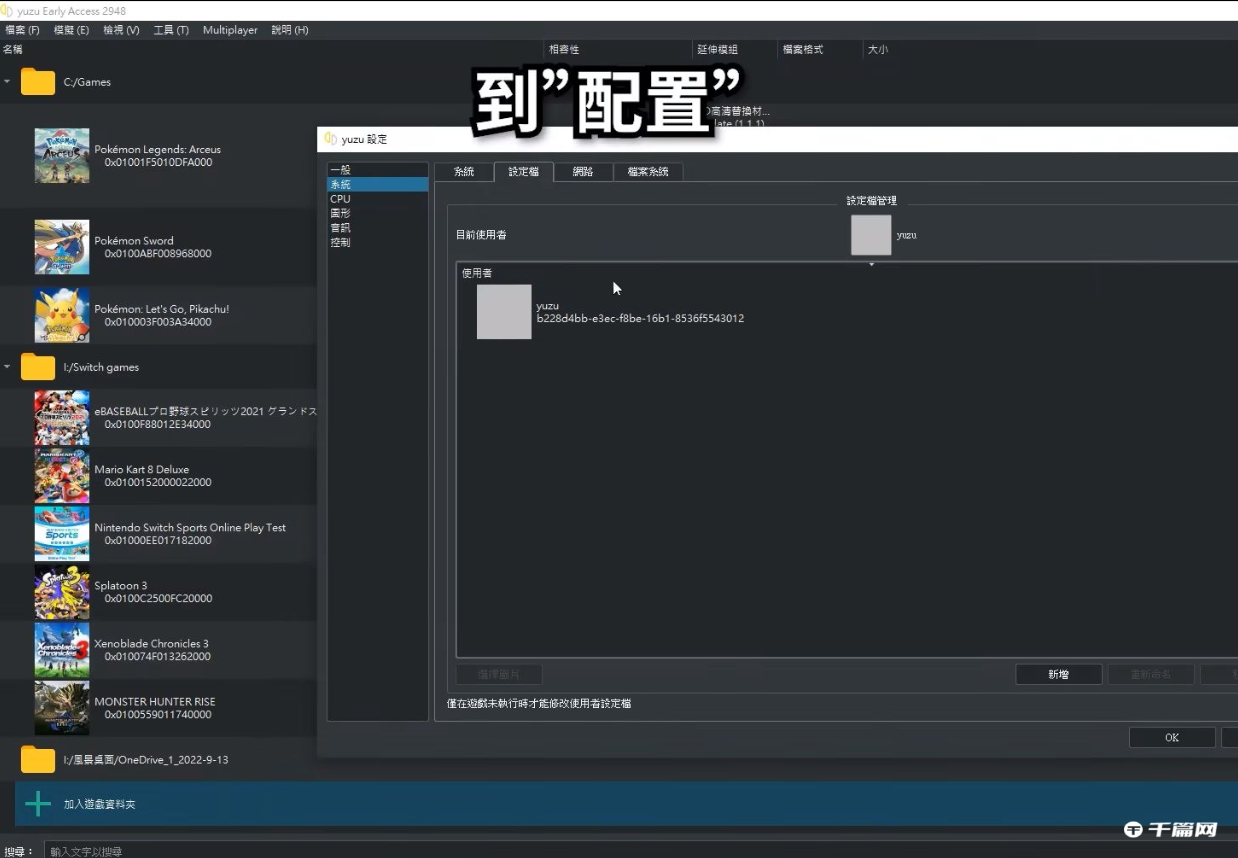The image size is (1238, 858).
Task: Open the C:/Games folder icon
Action: click(37, 81)
